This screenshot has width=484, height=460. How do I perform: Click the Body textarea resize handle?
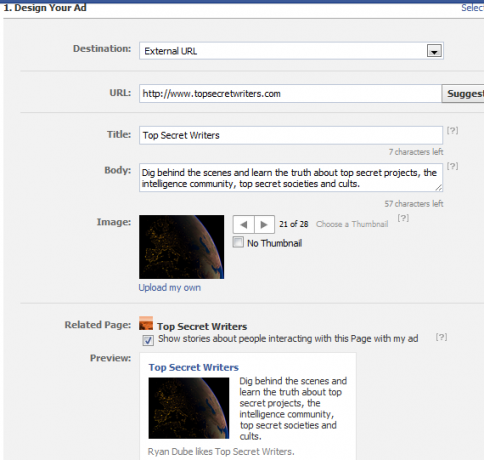pos(439,188)
